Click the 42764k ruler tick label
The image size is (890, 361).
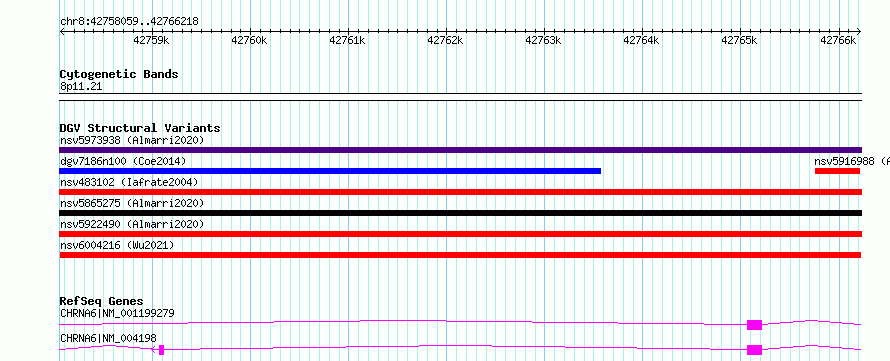tap(642, 40)
